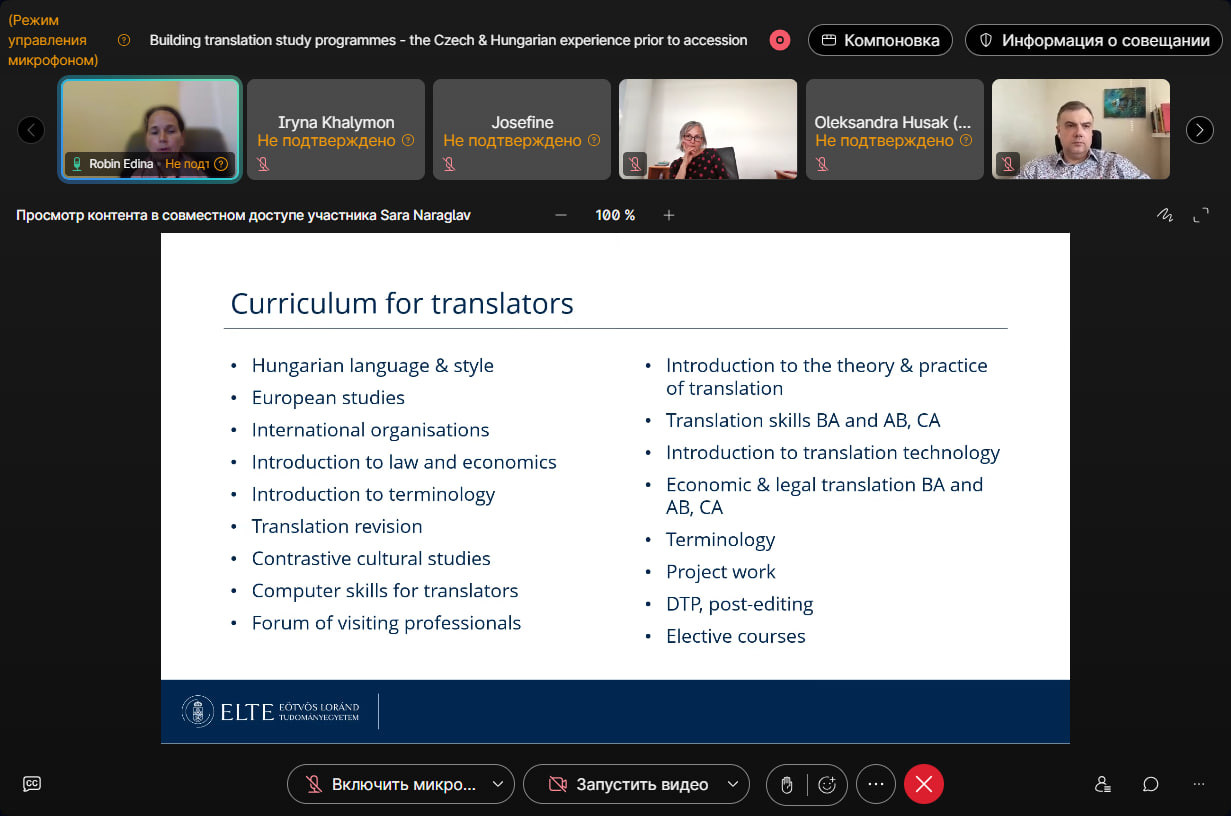Screen dimensions: 1231x816
Task: Enter full-screen view of shared content
Action: click(x=1201, y=215)
